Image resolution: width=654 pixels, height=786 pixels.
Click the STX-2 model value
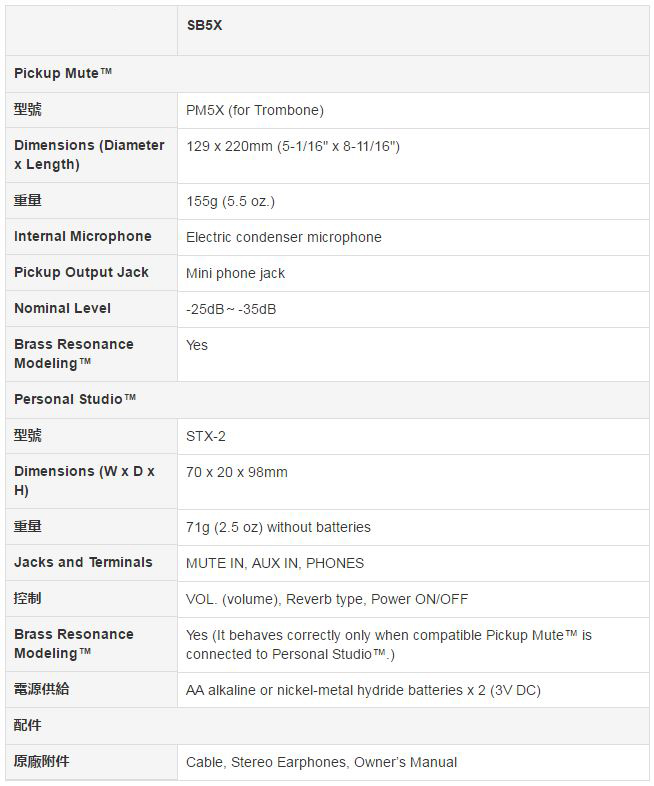coord(205,436)
